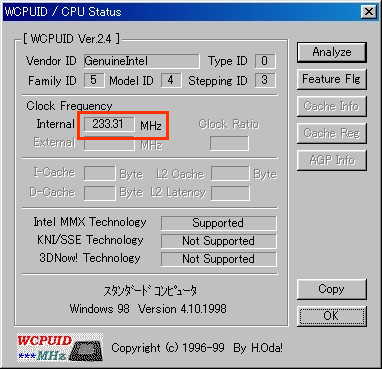Close the WCPUID window with X

369,12
